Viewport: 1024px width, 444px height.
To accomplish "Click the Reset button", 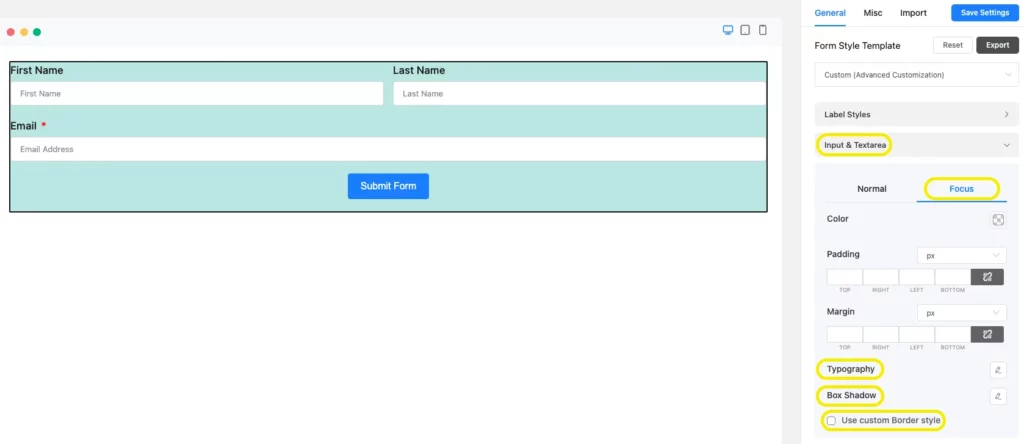I will pyautogui.click(x=953, y=46).
